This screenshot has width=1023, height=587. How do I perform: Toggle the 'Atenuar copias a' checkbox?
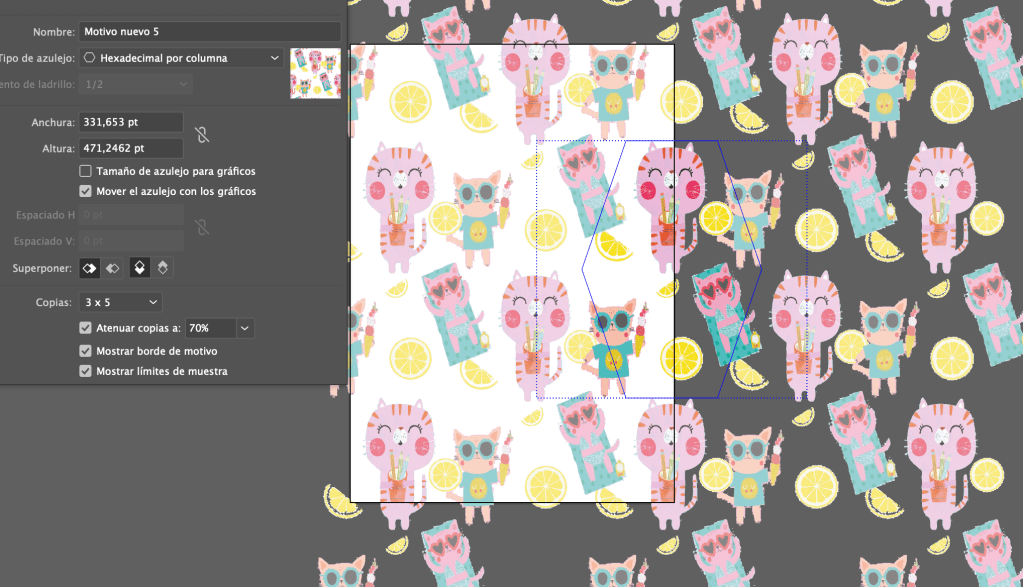pos(86,328)
